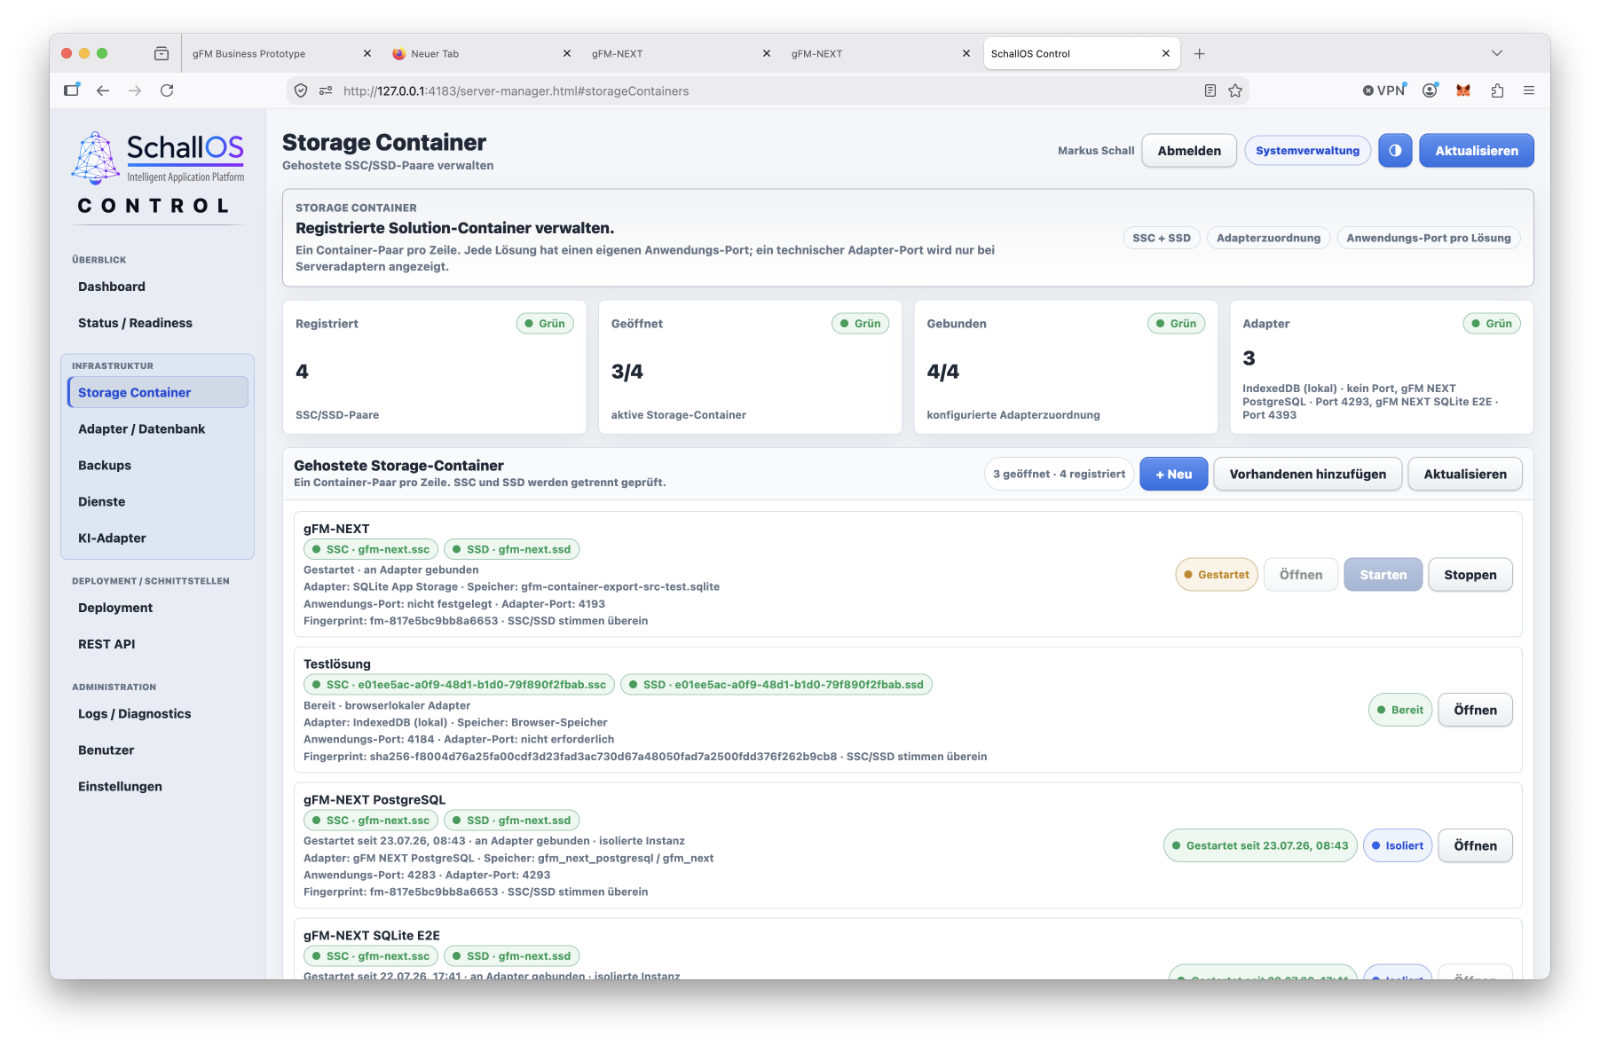This screenshot has width=1600, height=1045.
Task: Open the extensions puzzle icon
Action: coord(1497,91)
